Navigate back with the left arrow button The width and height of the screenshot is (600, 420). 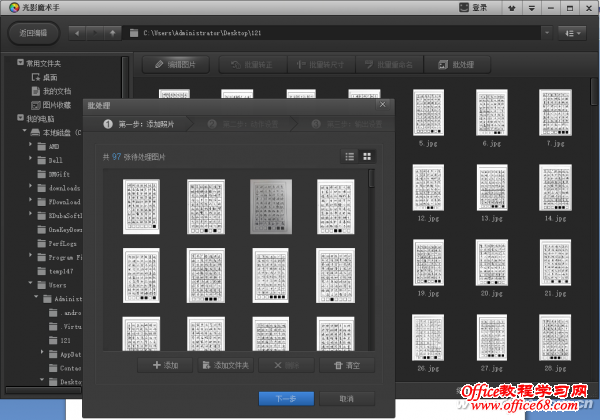(76, 33)
